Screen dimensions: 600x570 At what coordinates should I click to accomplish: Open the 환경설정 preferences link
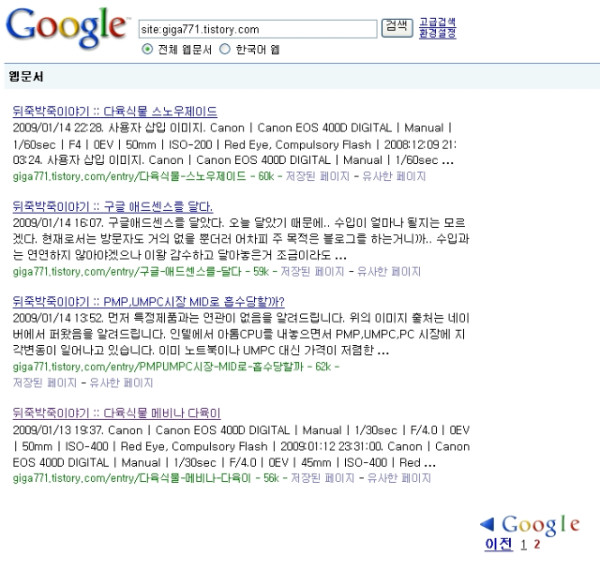click(437, 33)
